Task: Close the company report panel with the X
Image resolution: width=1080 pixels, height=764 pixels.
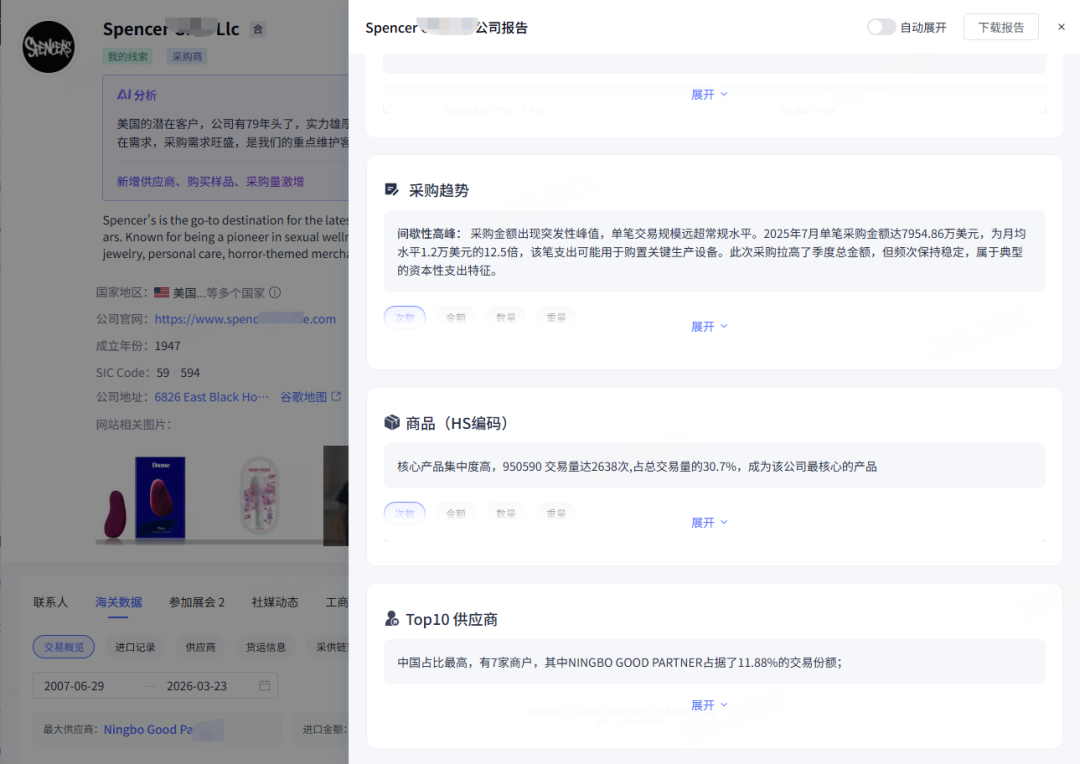Action: coord(1061,27)
